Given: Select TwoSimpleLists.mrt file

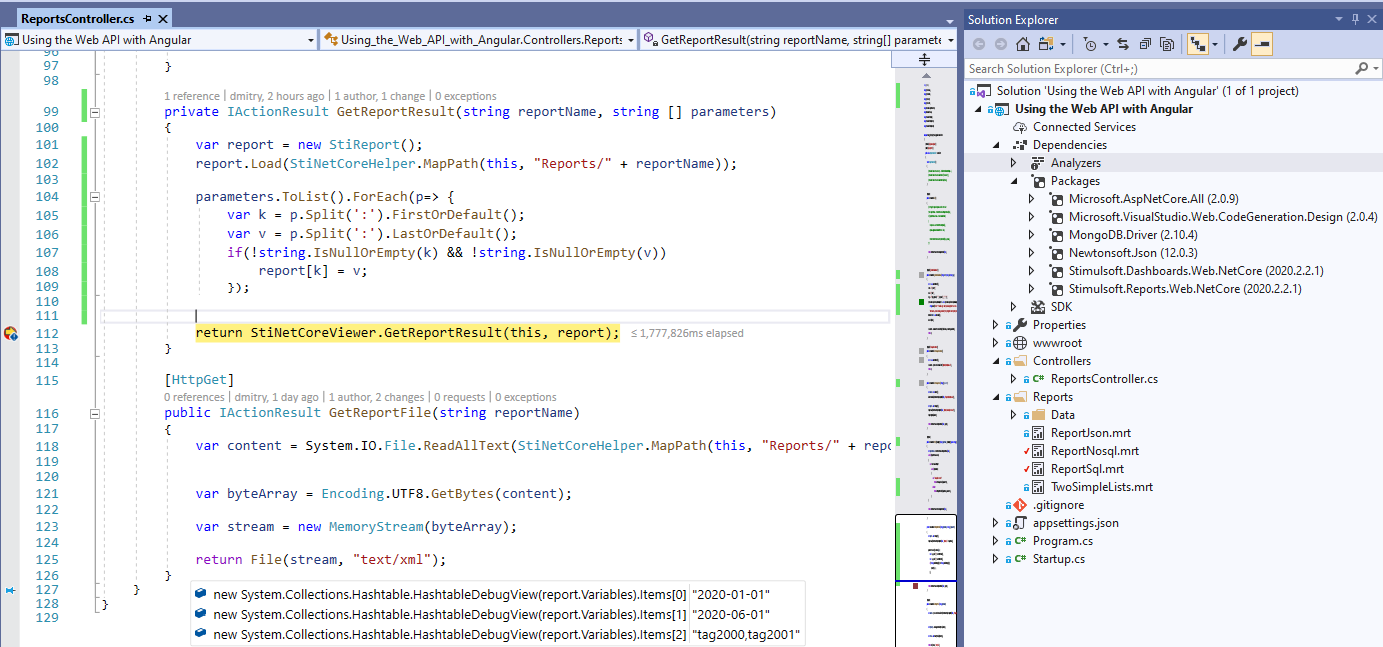Looking at the screenshot, I should 1102,487.
